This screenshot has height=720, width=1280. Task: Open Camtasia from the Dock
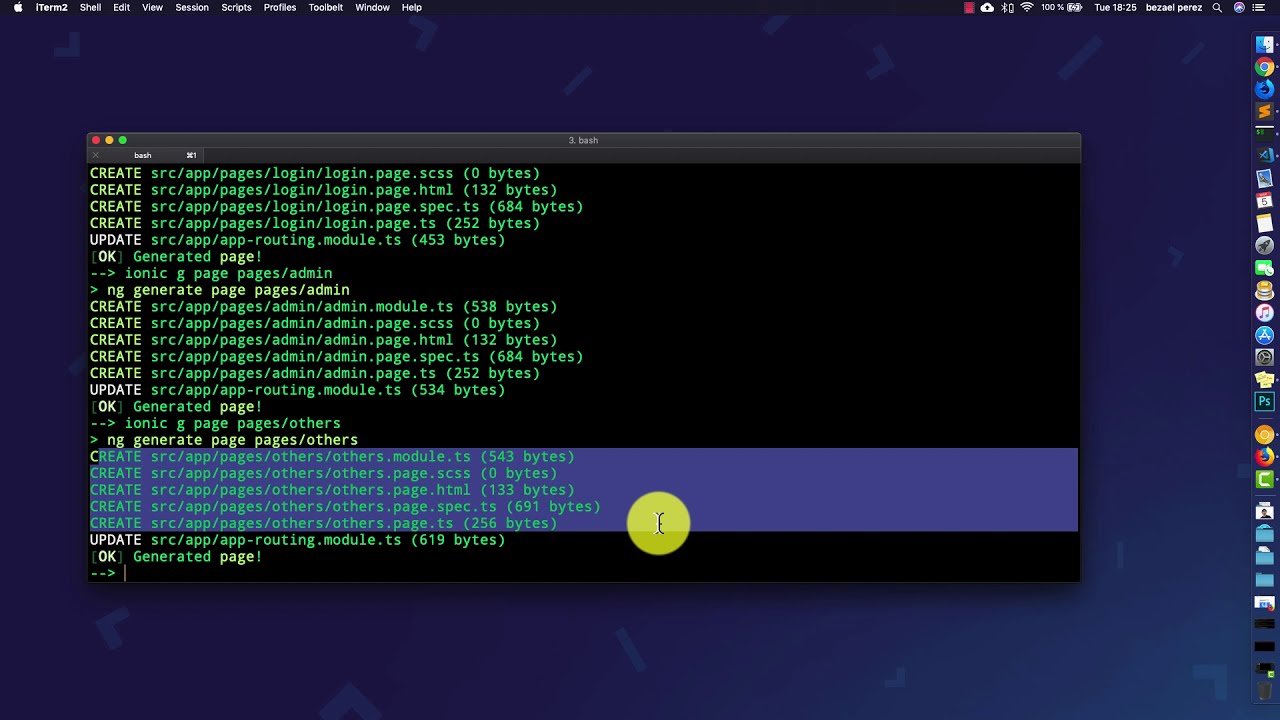[1265, 479]
